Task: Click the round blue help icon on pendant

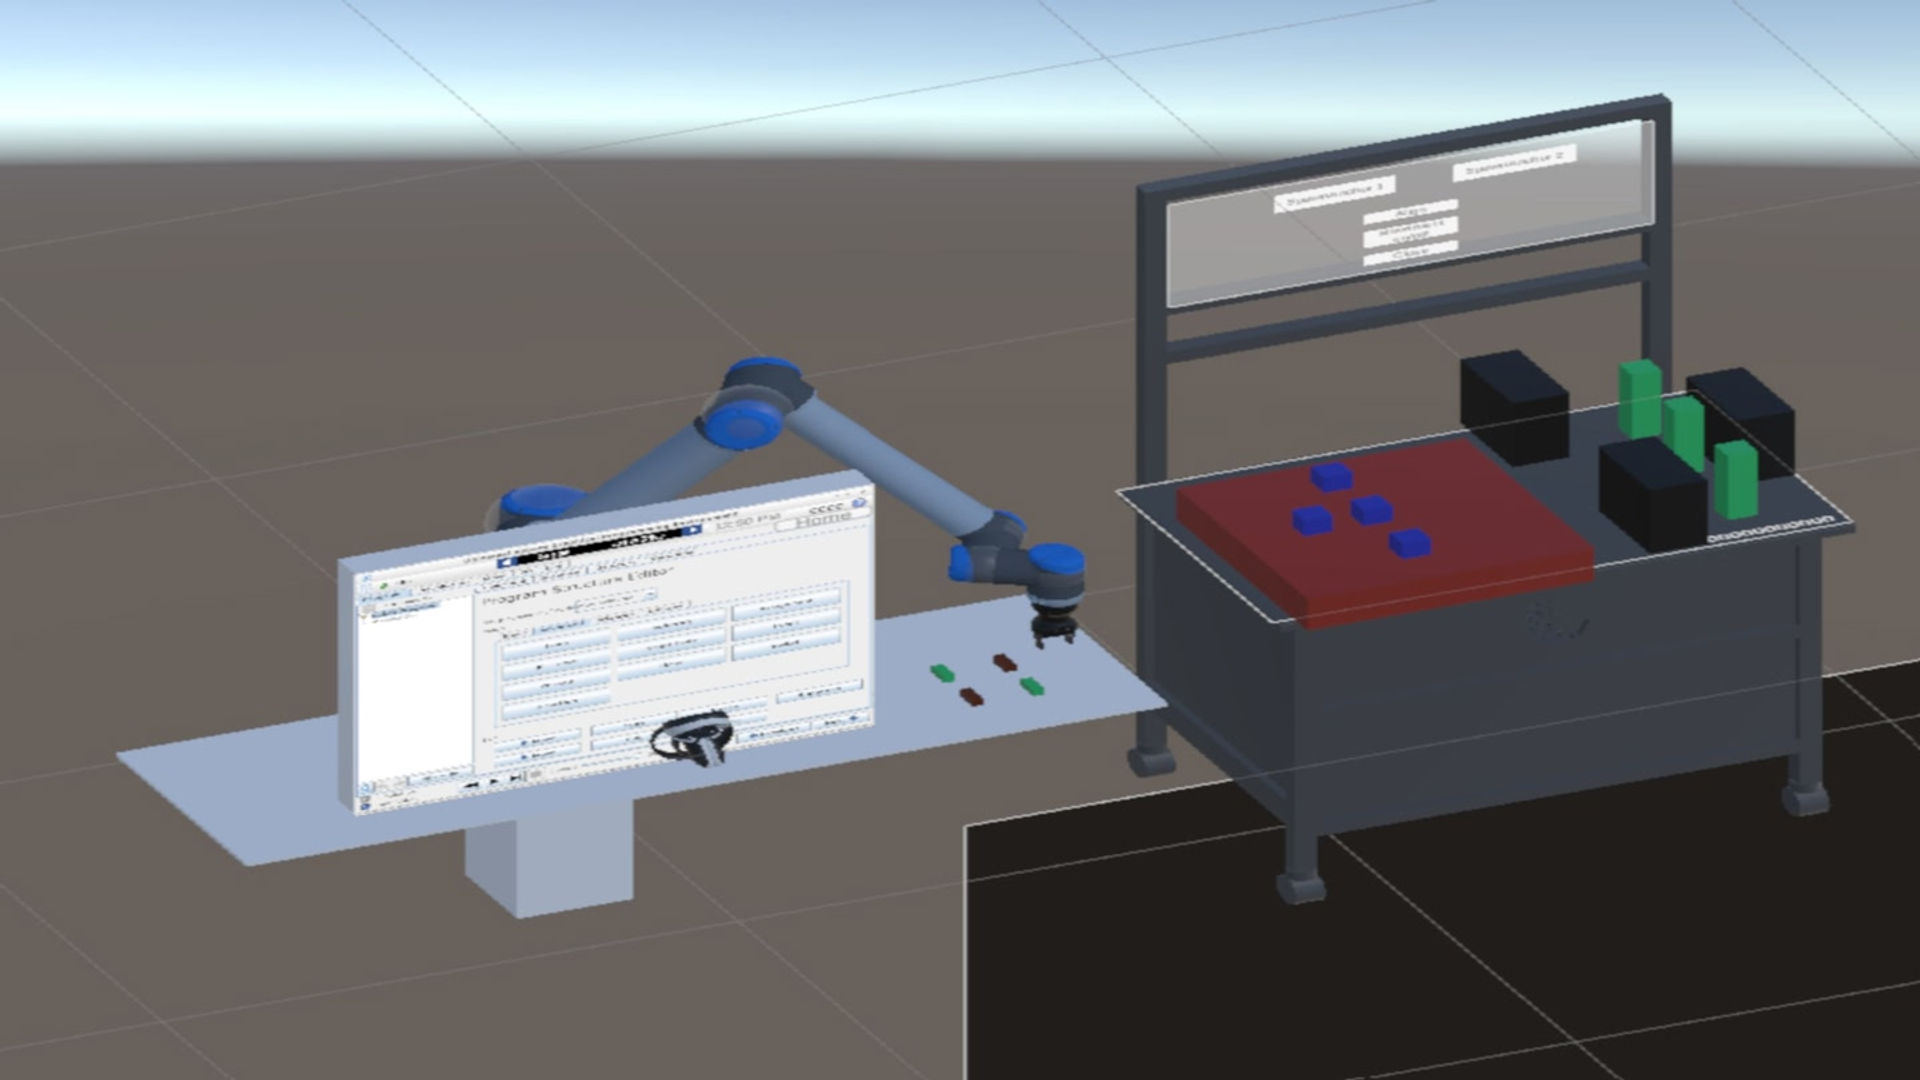Action: (859, 503)
